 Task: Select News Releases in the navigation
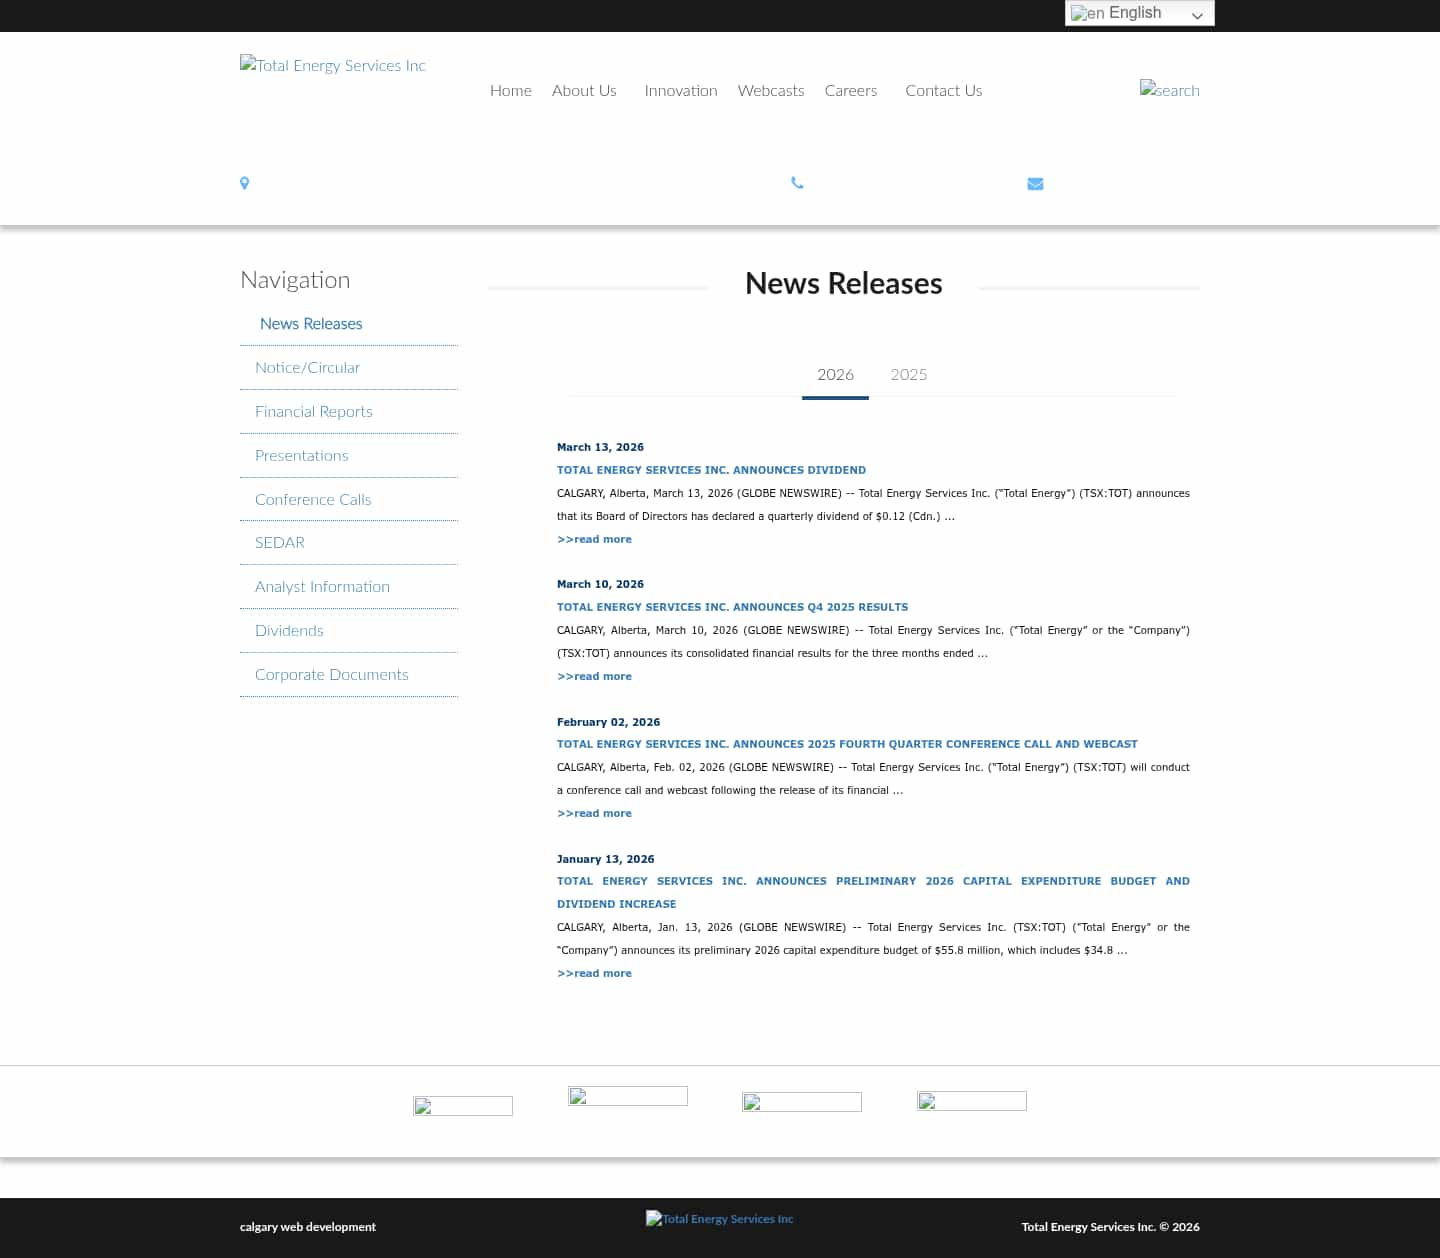(310, 323)
